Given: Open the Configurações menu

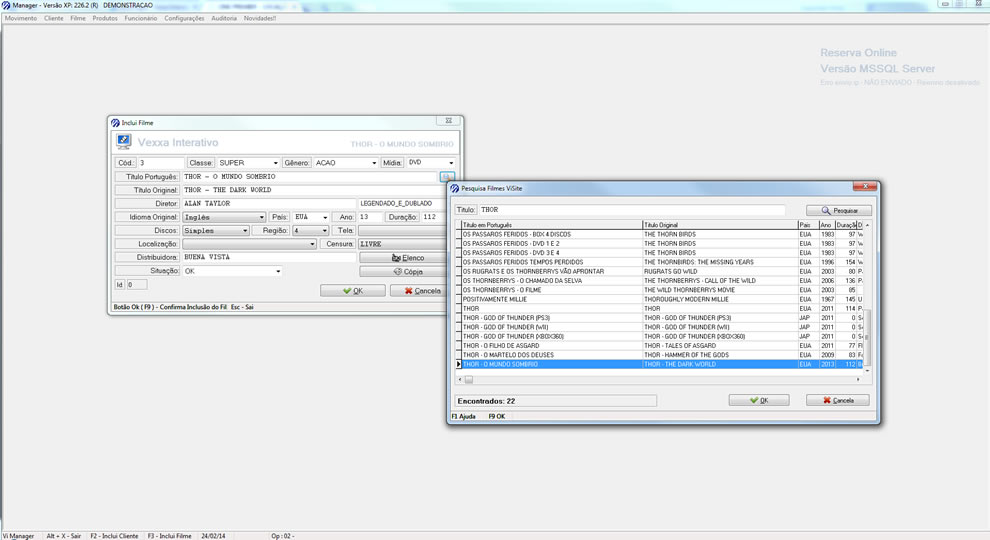Looking at the screenshot, I should tap(184, 18).
